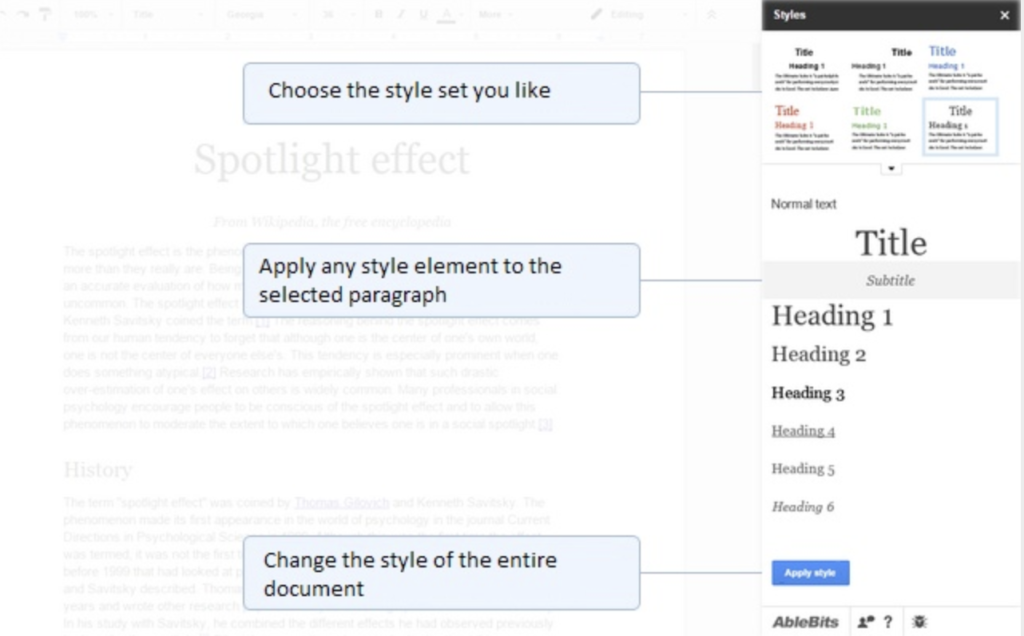Open the More toolbar menu
1024x636 pixels.
click(x=492, y=14)
